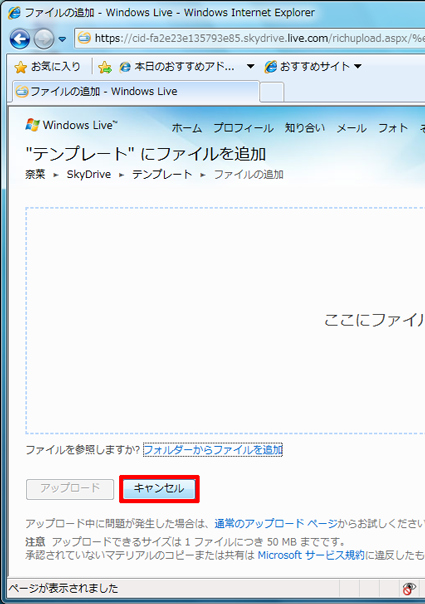Screen dimensions: 425x604
Task: Click the Windows Live logo
Action: [x=72, y=125]
